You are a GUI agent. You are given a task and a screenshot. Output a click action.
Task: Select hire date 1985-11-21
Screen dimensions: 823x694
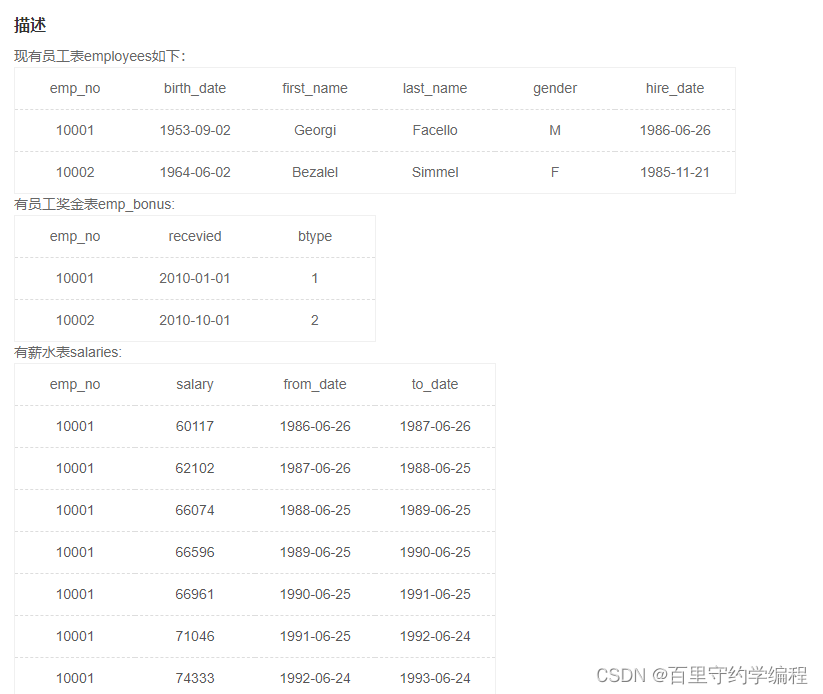675,172
